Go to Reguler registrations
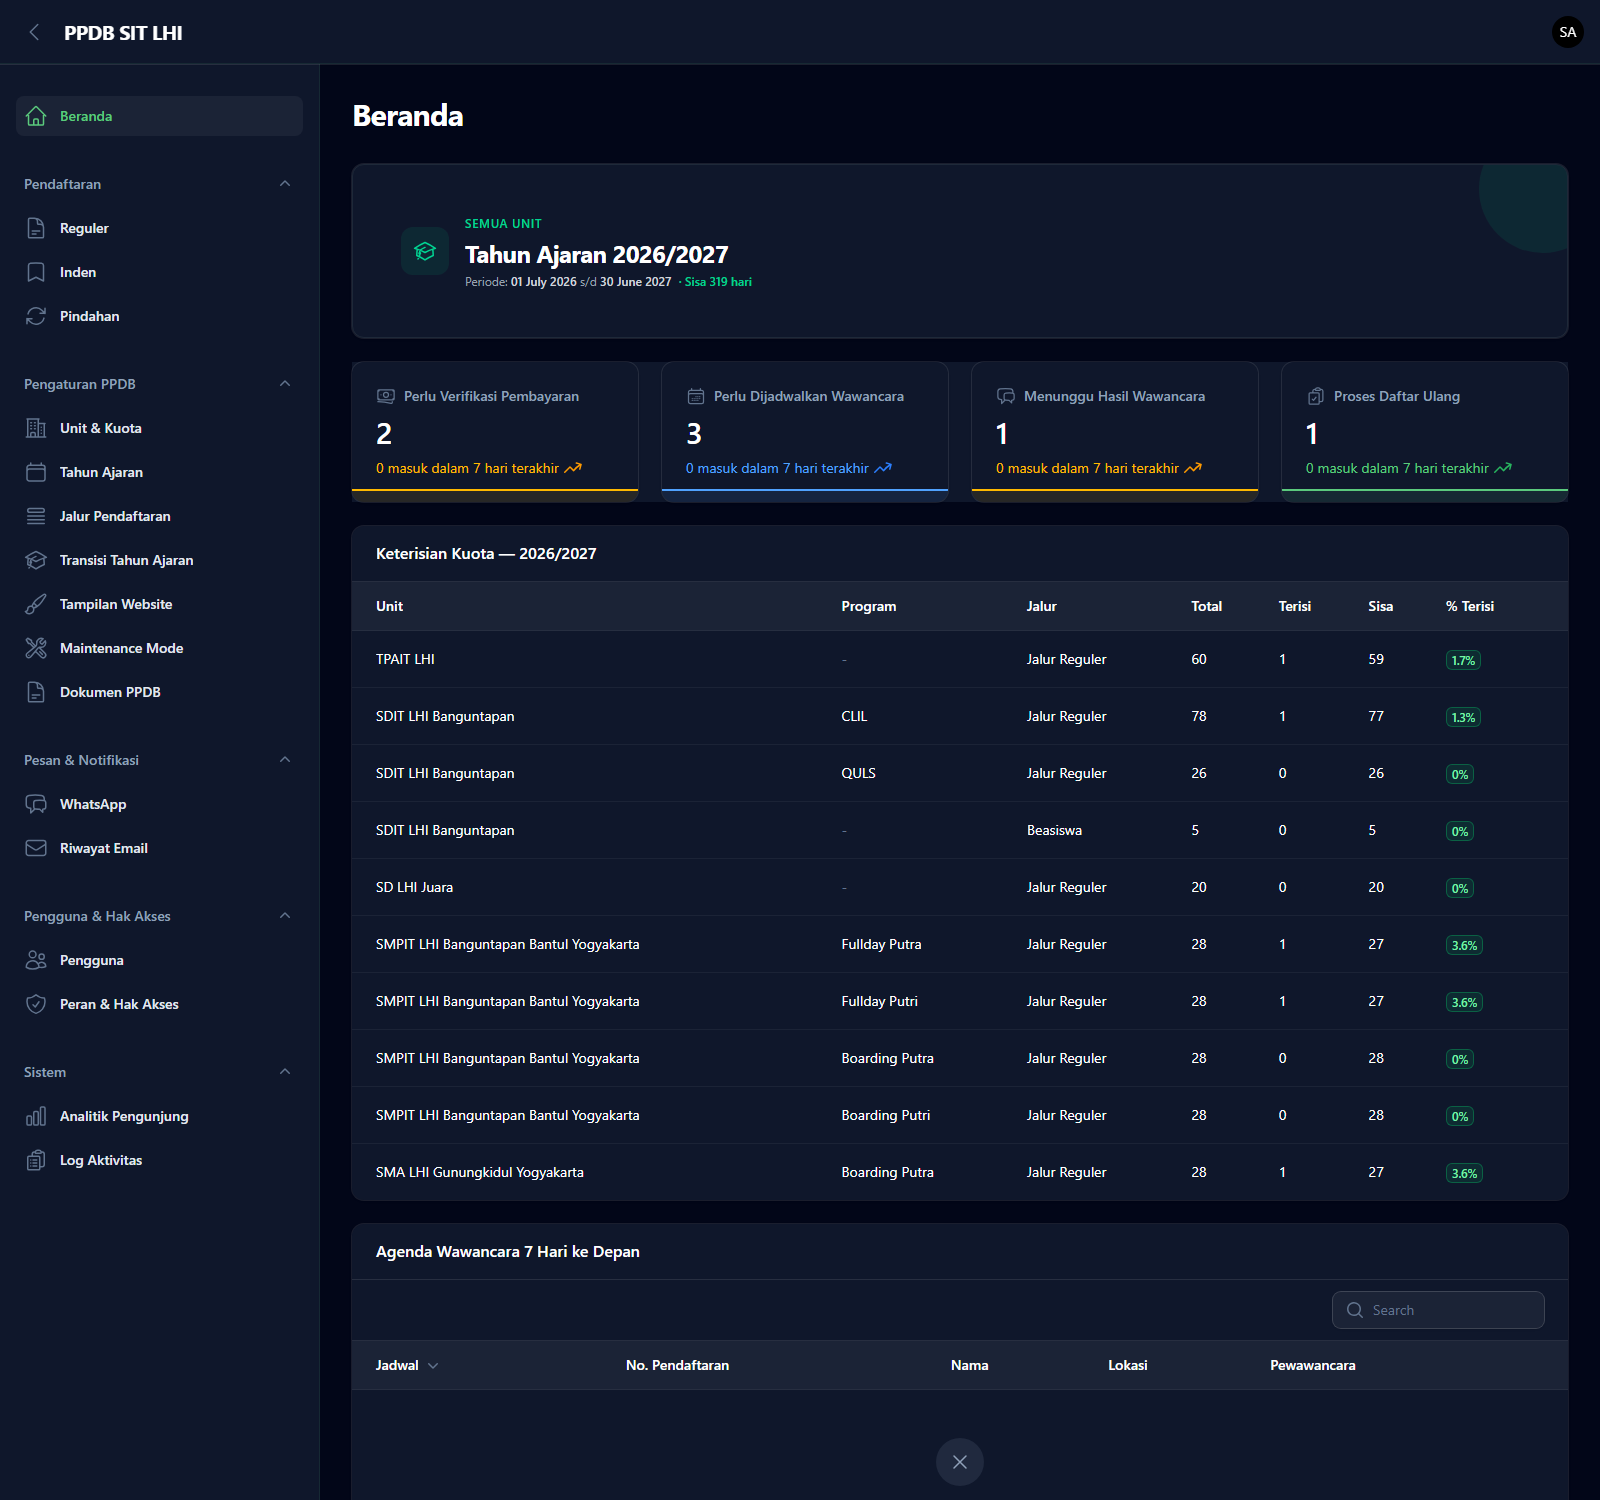This screenshot has width=1600, height=1500. pos(159,228)
